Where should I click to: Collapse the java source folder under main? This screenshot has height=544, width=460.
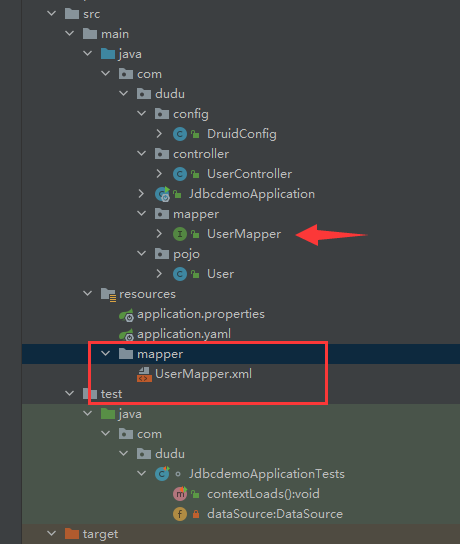(88, 53)
